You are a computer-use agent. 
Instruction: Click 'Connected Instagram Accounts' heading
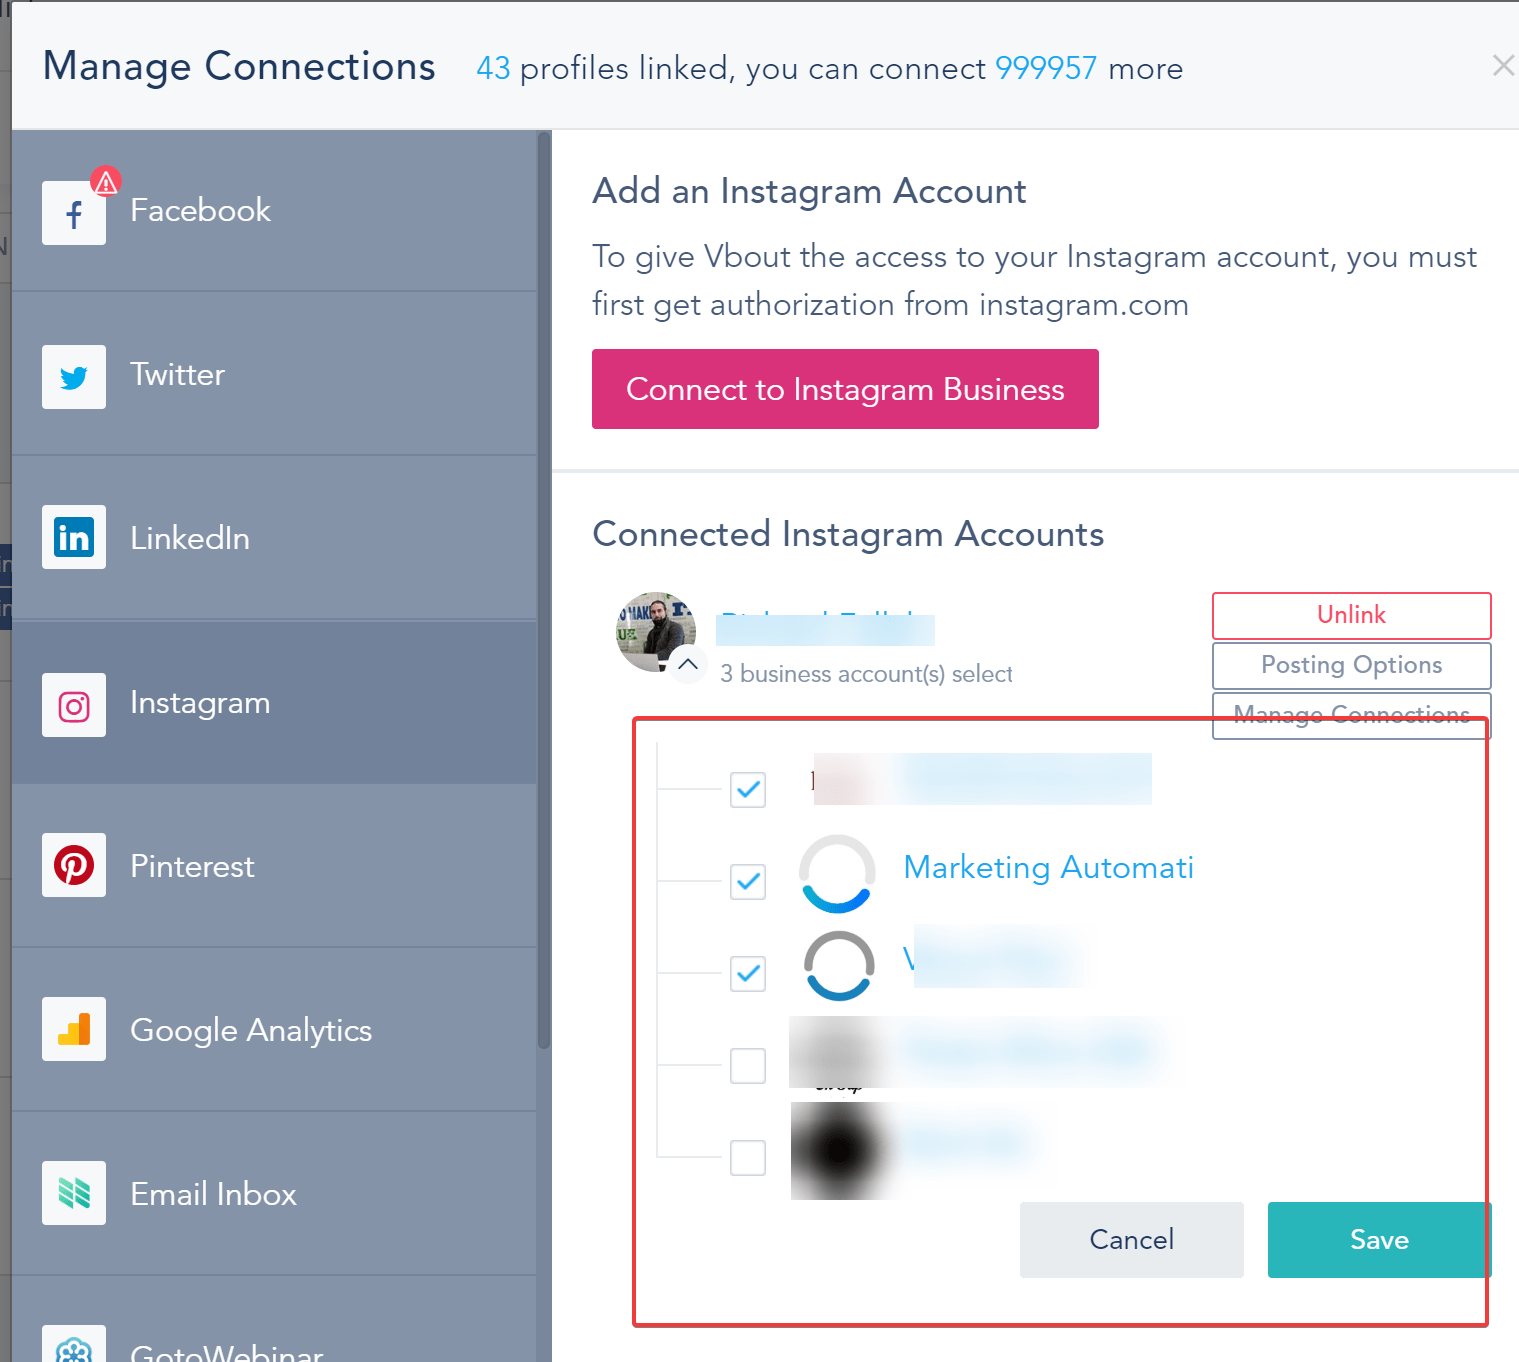tap(848, 534)
